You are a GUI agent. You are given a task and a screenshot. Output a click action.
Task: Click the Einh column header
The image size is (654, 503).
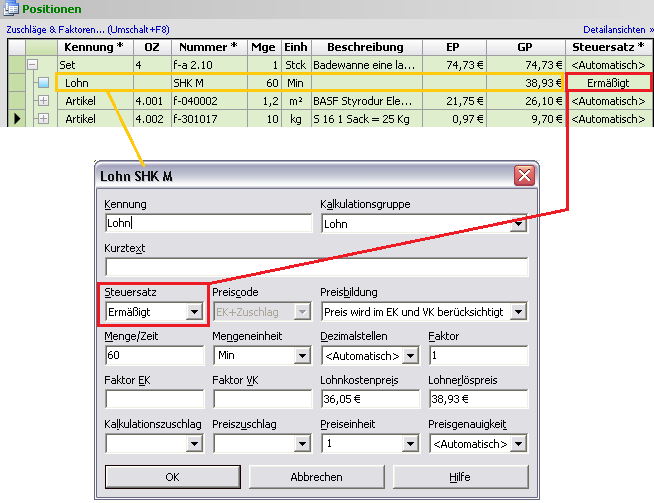coord(296,47)
